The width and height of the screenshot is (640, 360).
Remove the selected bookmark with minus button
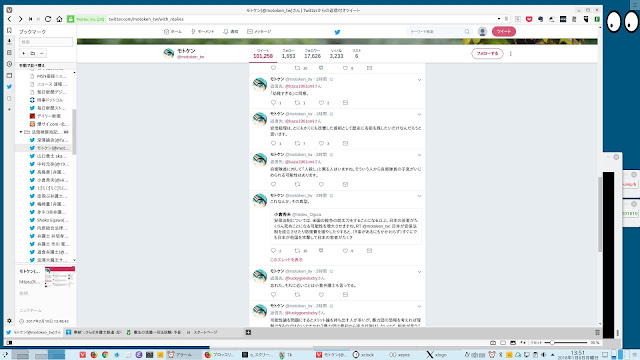point(42,53)
